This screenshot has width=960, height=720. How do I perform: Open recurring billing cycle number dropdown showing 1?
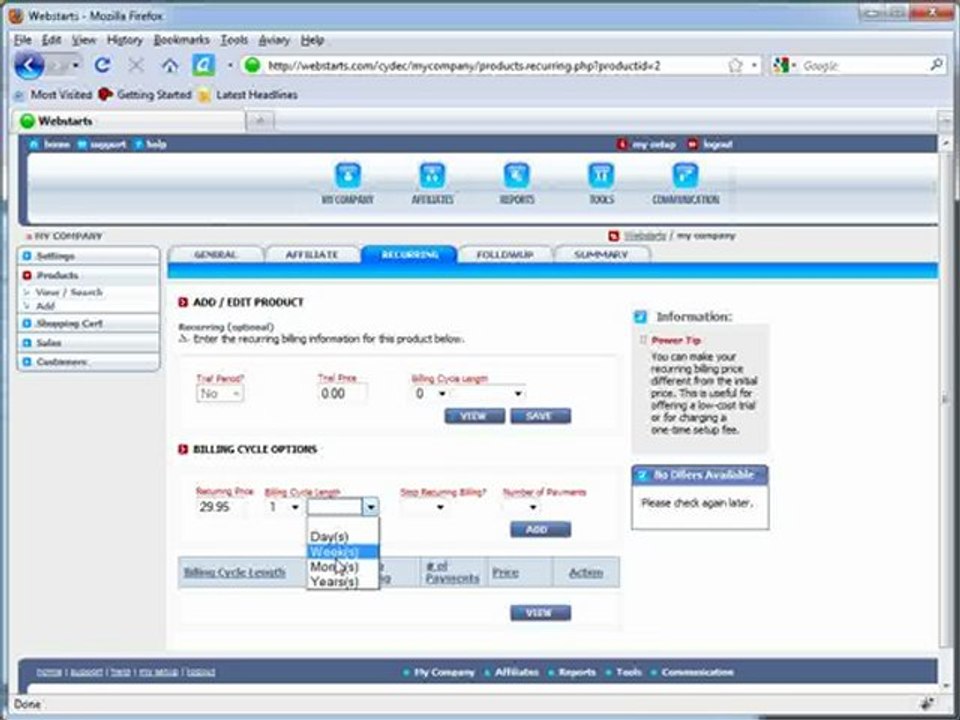[283, 507]
